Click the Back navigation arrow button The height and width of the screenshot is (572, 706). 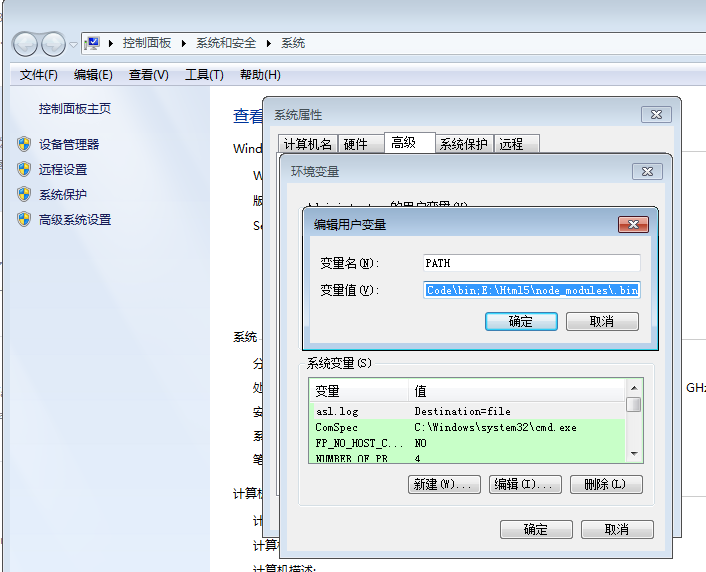[25, 44]
